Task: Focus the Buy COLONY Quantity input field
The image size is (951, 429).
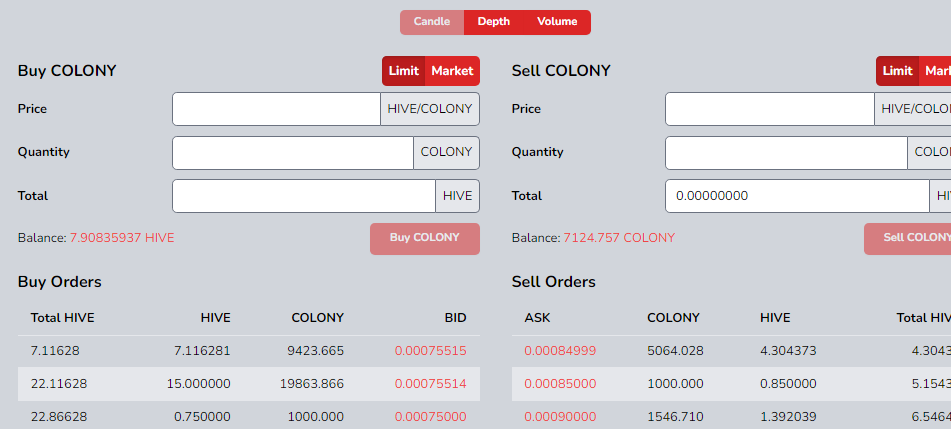Action: pyautogui.click(x=293, y=152)
